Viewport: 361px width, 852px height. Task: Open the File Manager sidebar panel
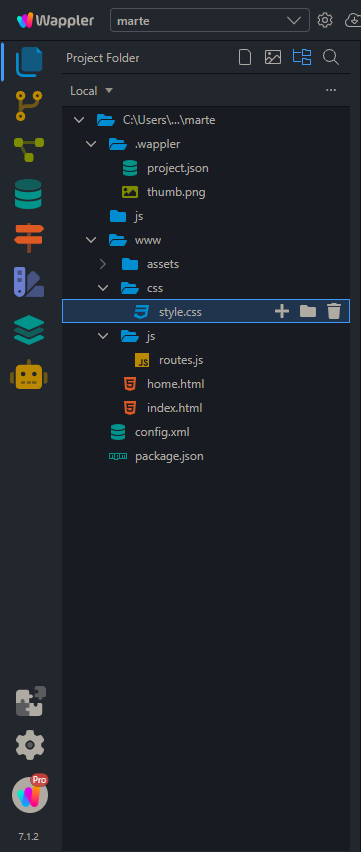[29, 61]
